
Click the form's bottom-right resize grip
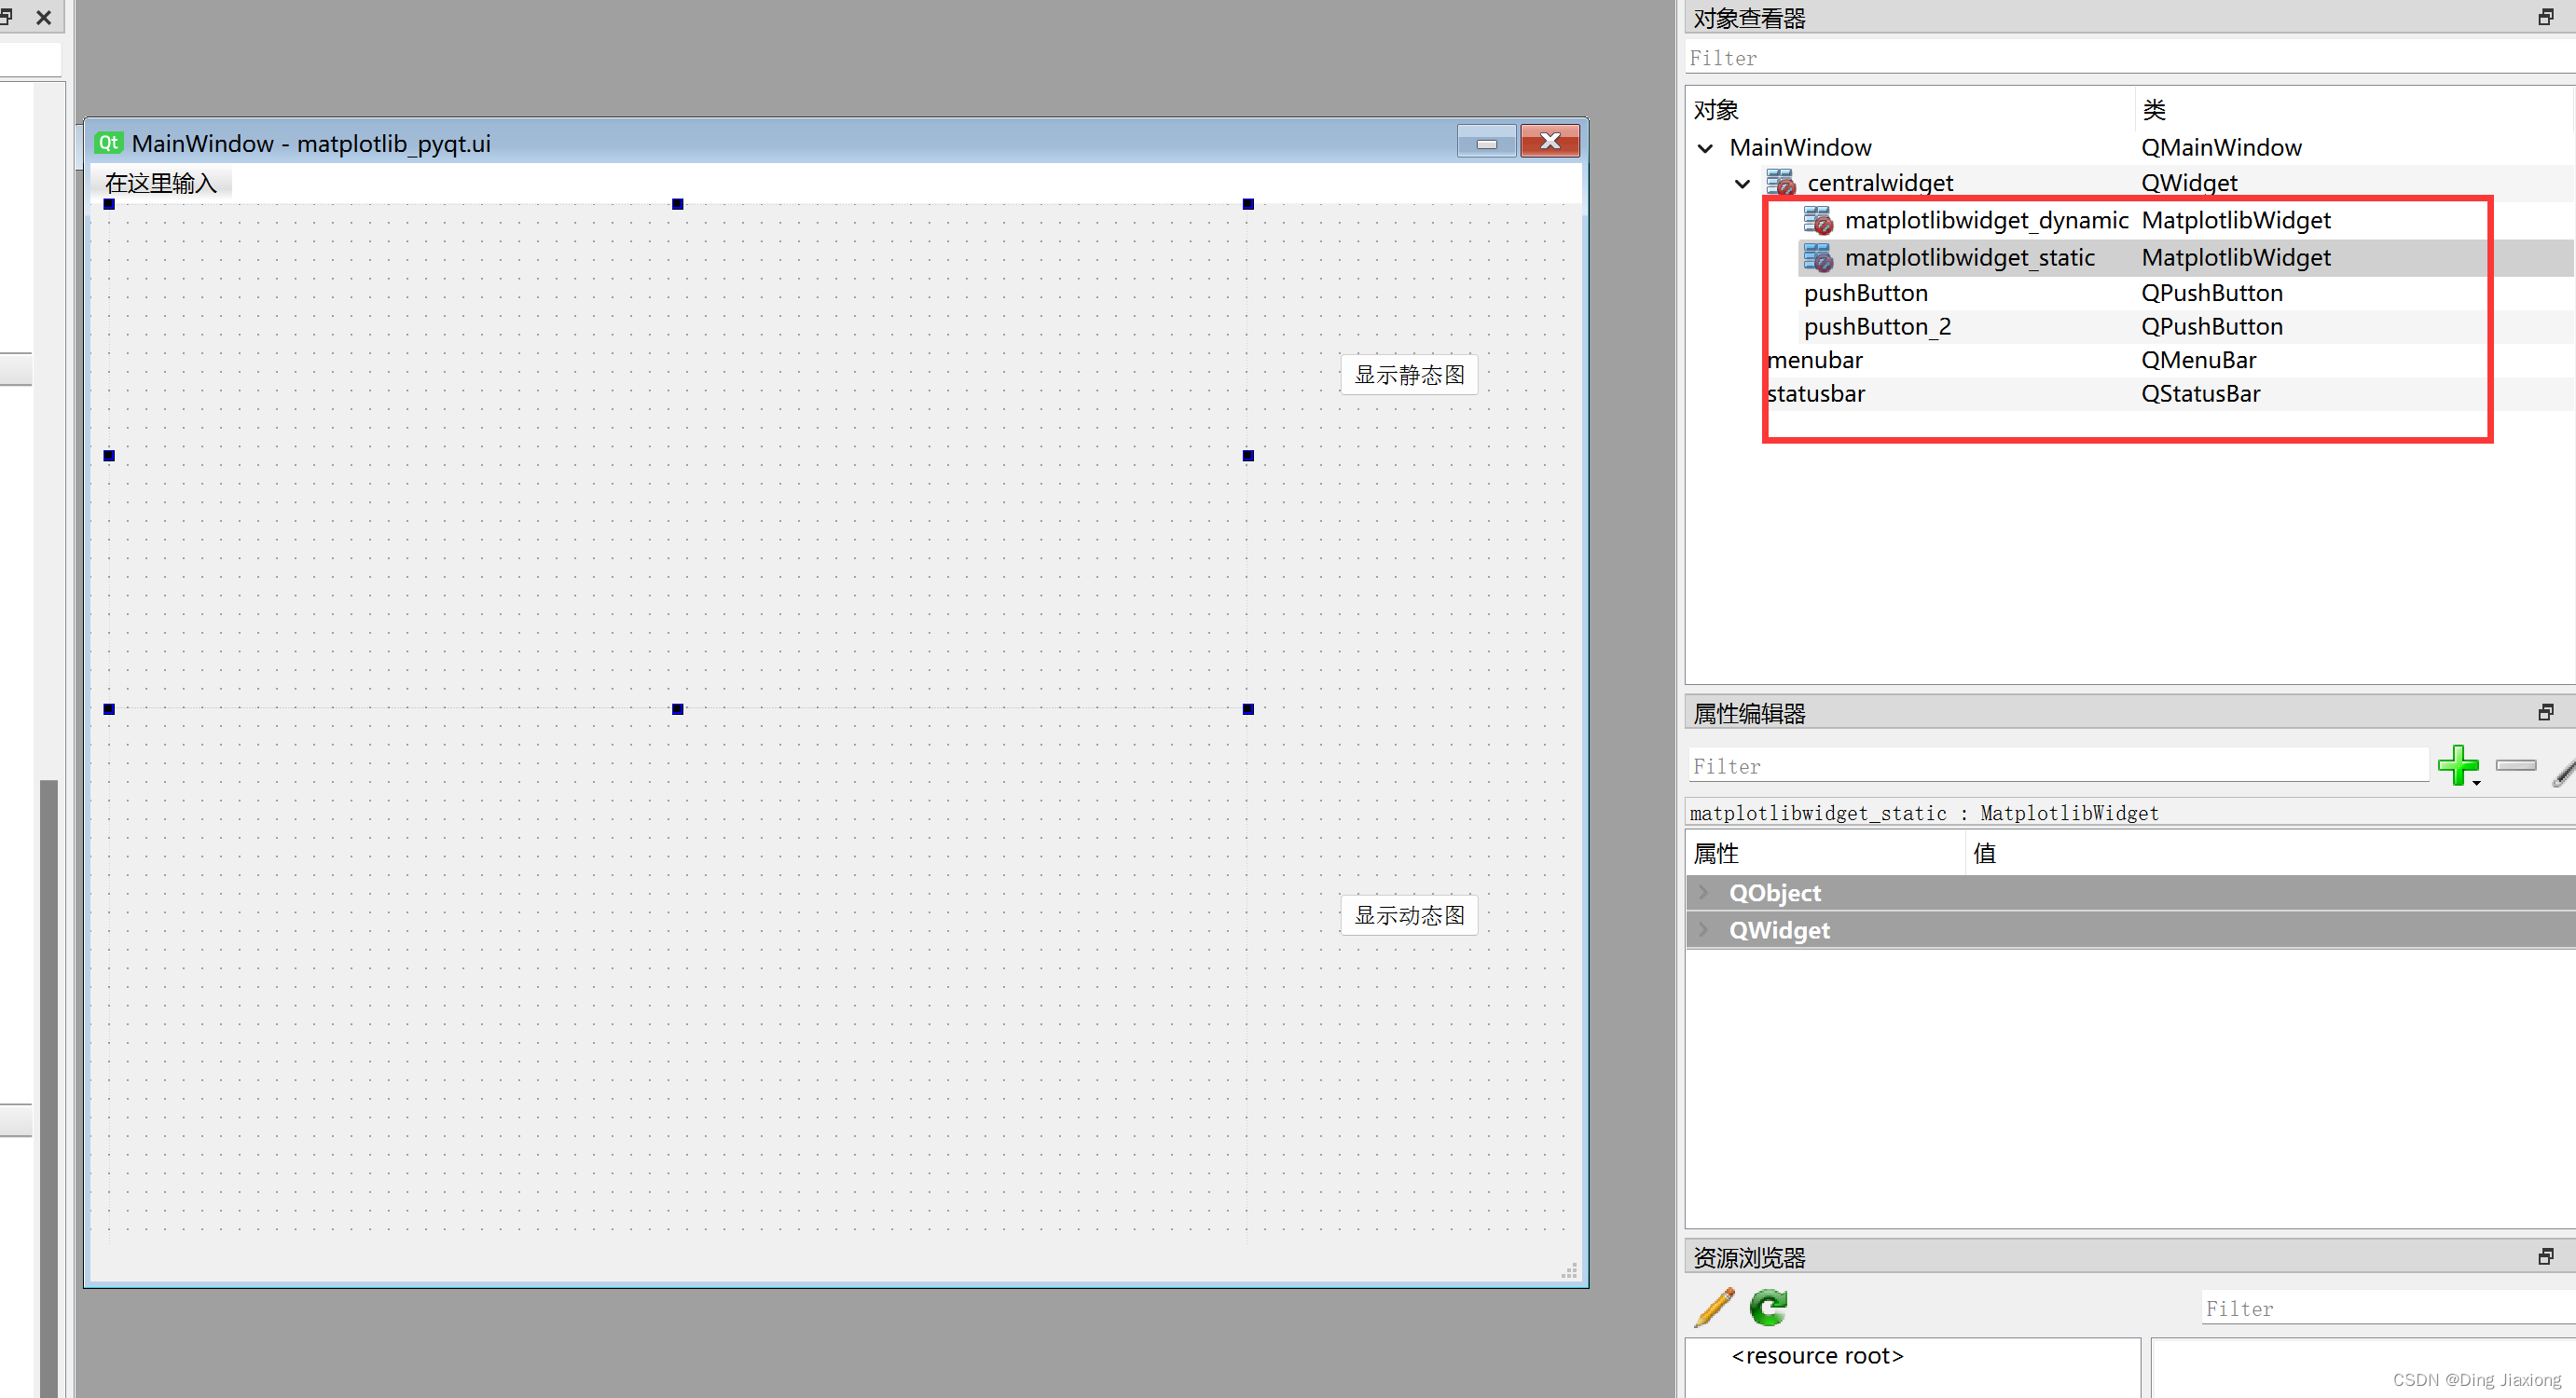click(1569, 1270)
